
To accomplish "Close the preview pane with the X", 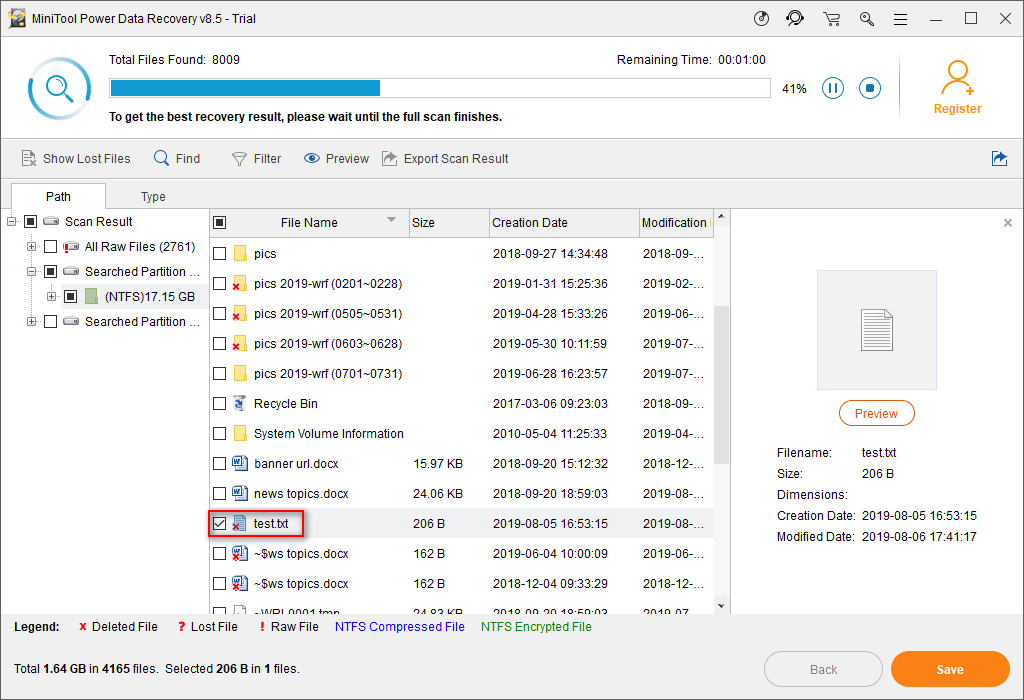I will pyautogui.click(x=1008, y=223).
